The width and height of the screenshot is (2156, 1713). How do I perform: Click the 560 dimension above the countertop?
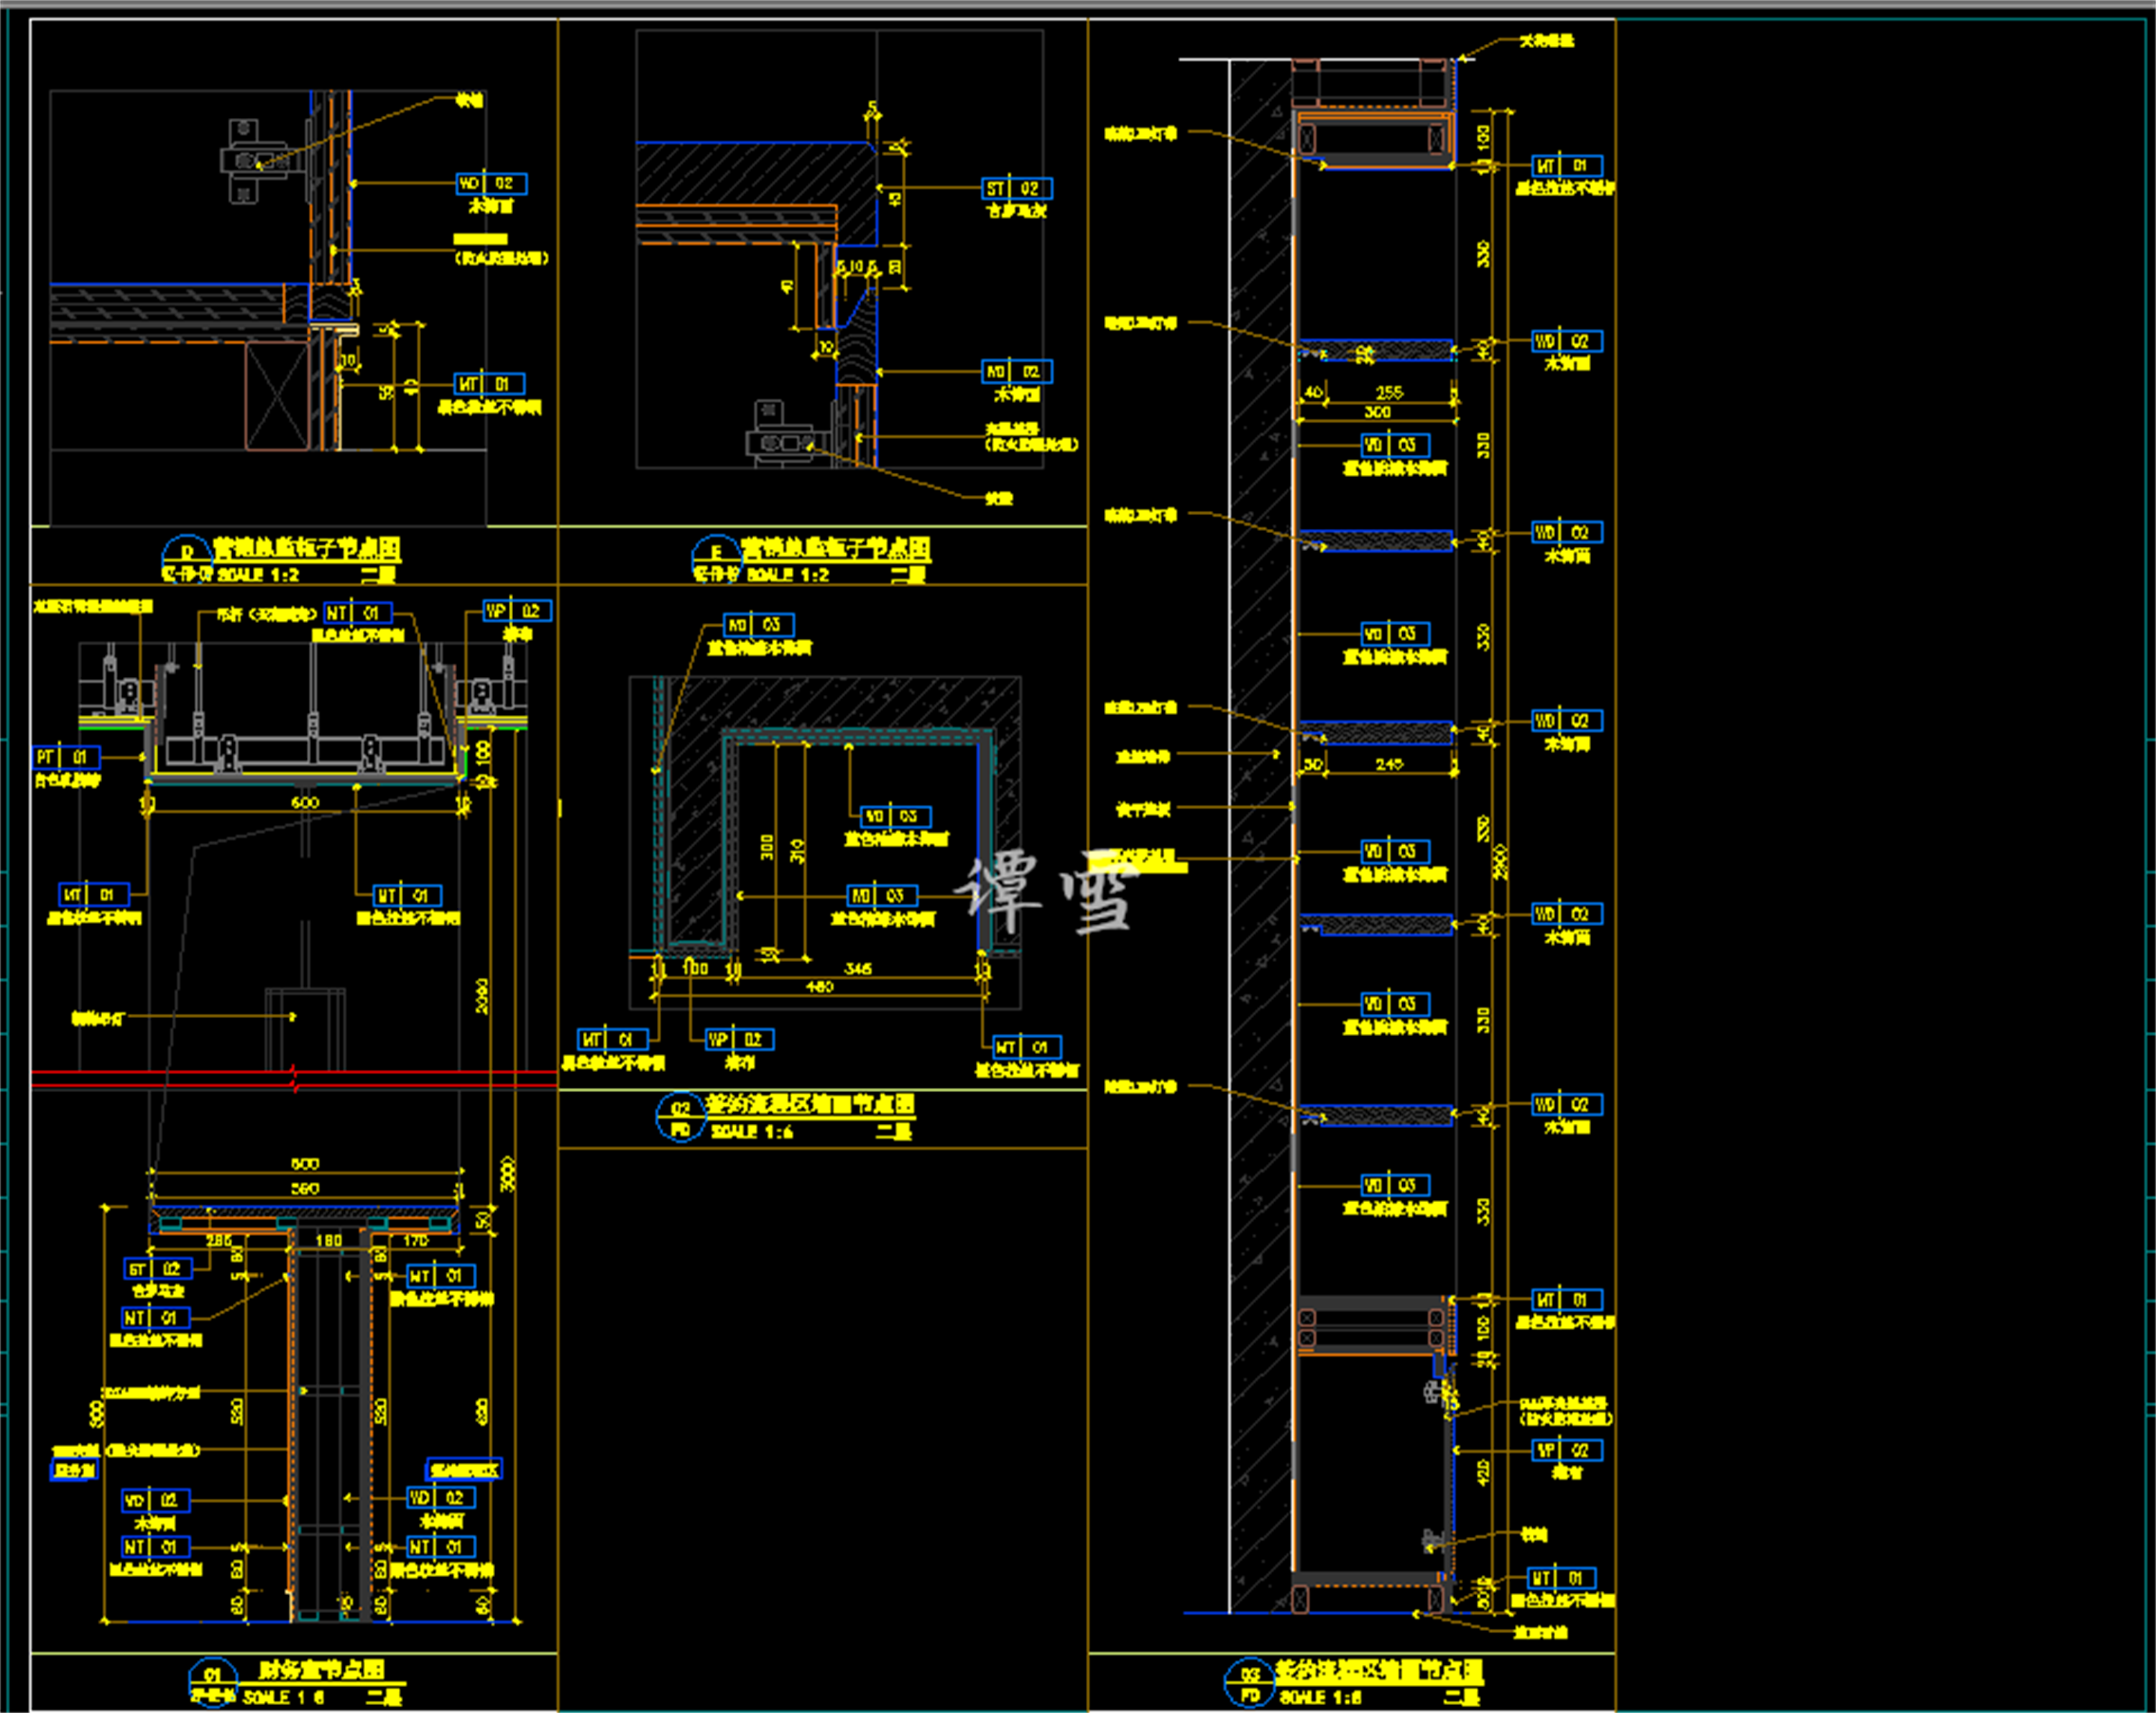(305, 1188)
